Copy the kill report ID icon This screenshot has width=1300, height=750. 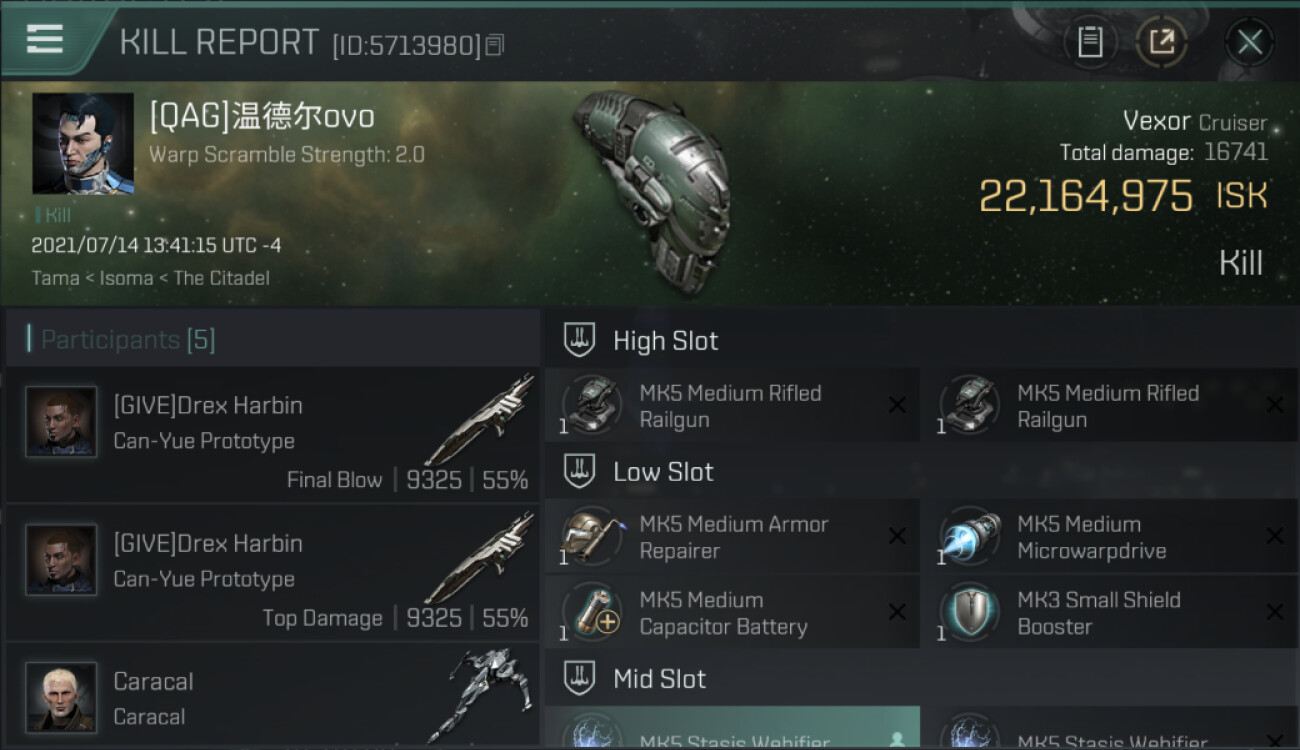[x=495, y=45]
